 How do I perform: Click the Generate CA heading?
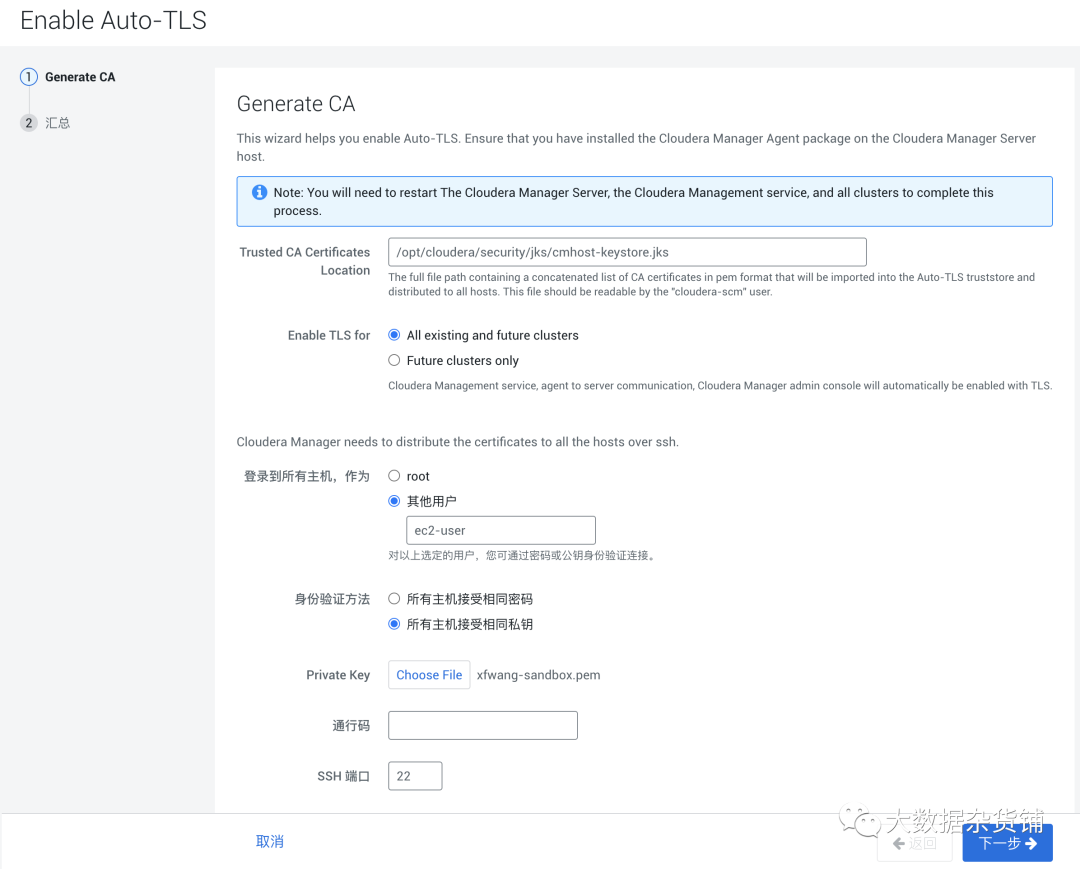click(295, 103)
